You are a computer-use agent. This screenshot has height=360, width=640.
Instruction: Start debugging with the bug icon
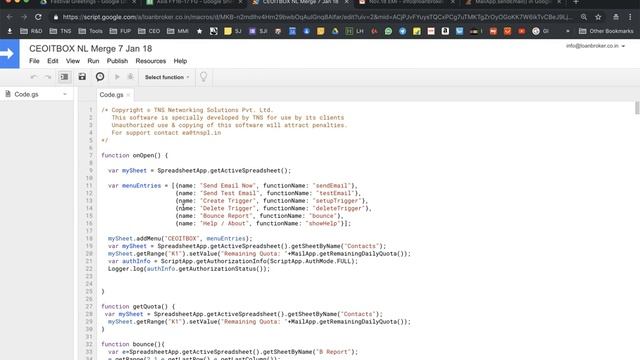pyautogui.click(x=131, y=77)
